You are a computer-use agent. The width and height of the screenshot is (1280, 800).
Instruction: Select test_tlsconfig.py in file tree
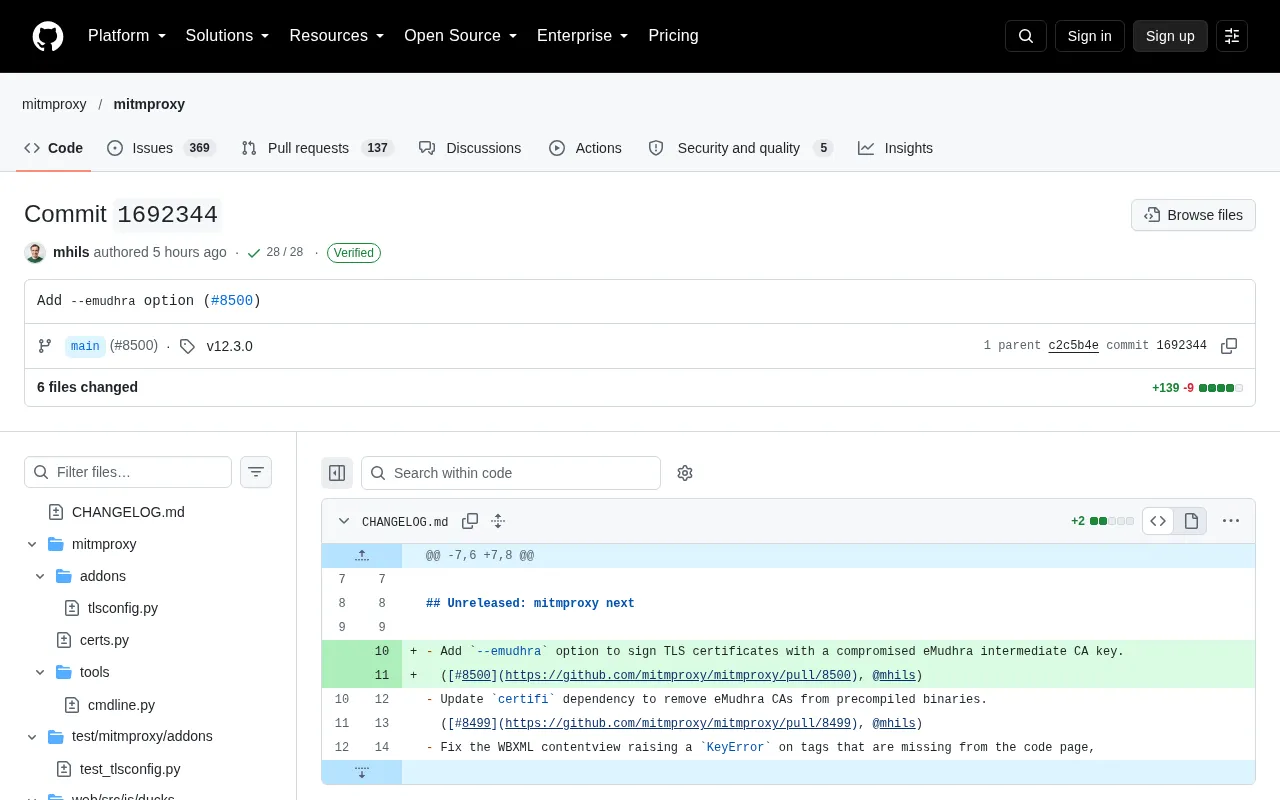click(x=130, y=769)
